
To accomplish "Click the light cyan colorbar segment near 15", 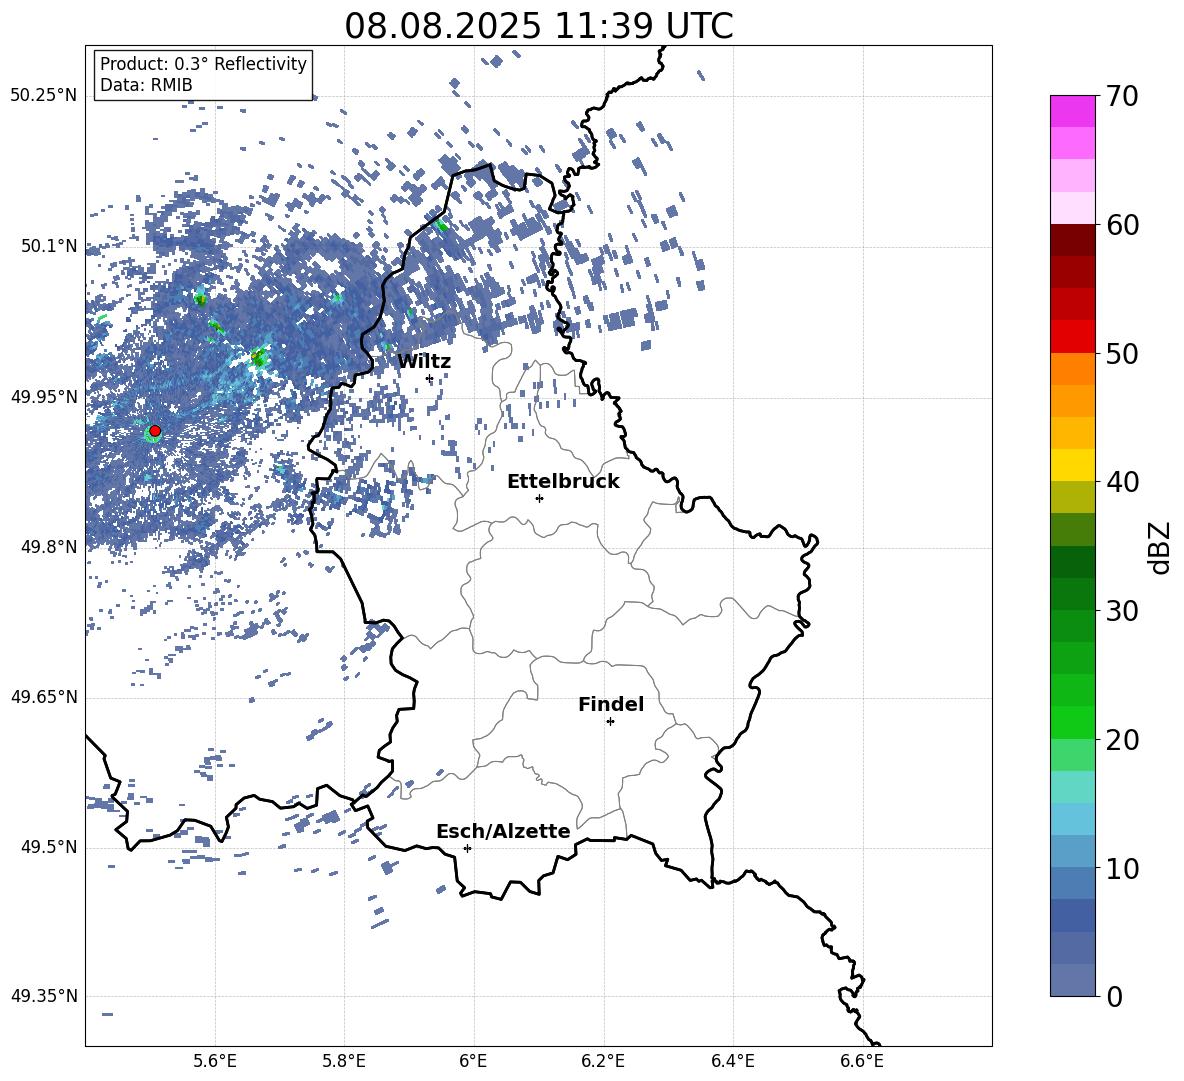I will (x=1073, y=787).
